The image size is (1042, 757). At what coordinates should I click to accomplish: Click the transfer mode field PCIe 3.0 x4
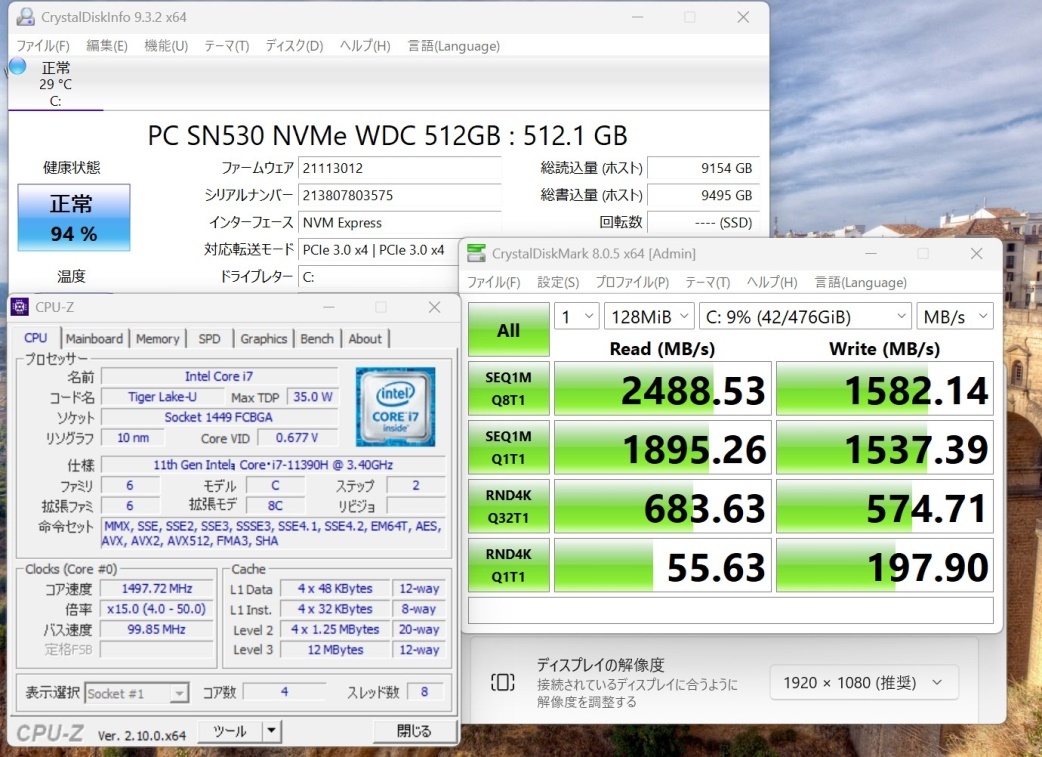pyautogui.click(x=379, y=250)
